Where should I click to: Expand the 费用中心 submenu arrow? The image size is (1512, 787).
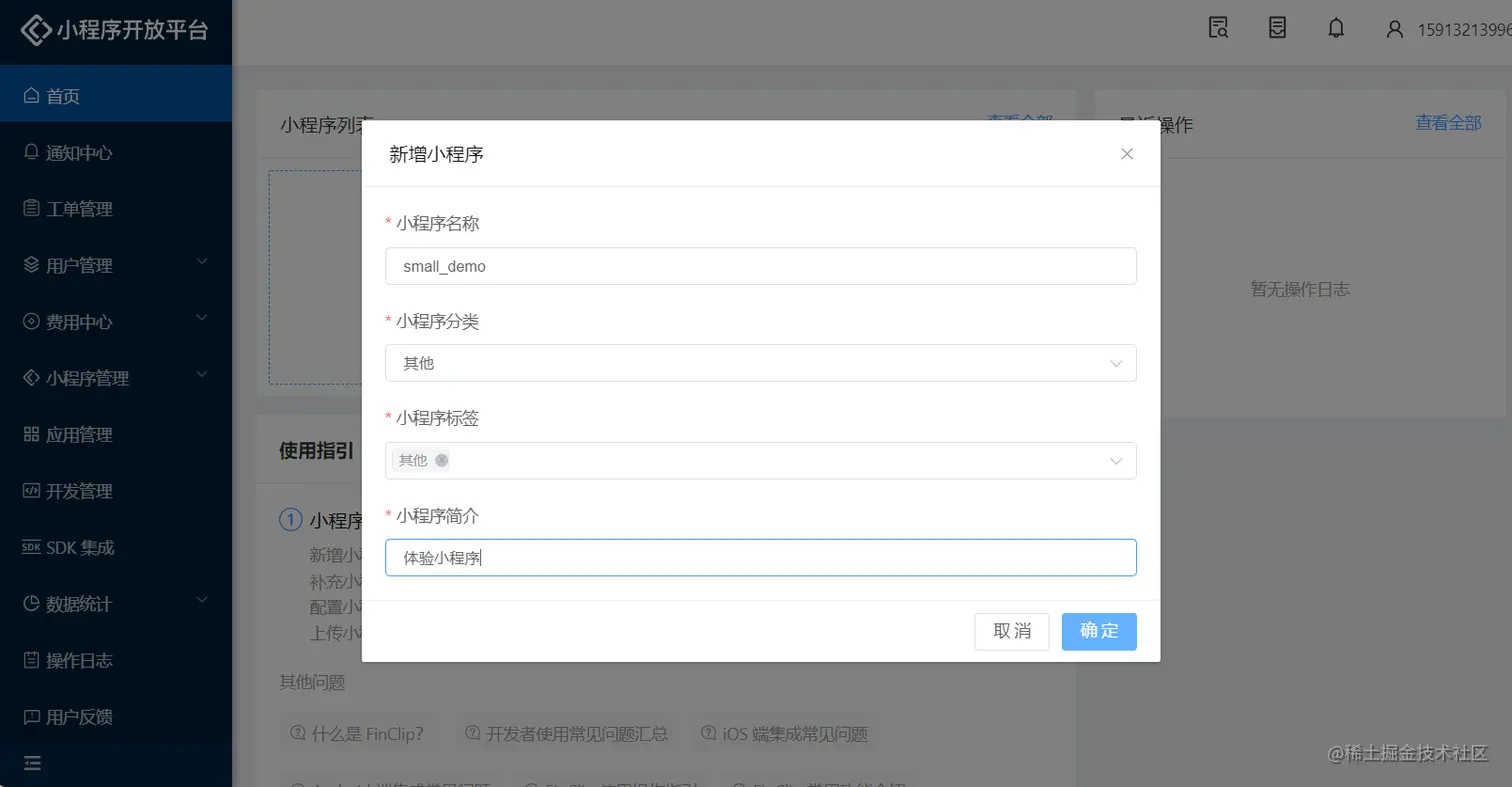[x=202, y=318]
